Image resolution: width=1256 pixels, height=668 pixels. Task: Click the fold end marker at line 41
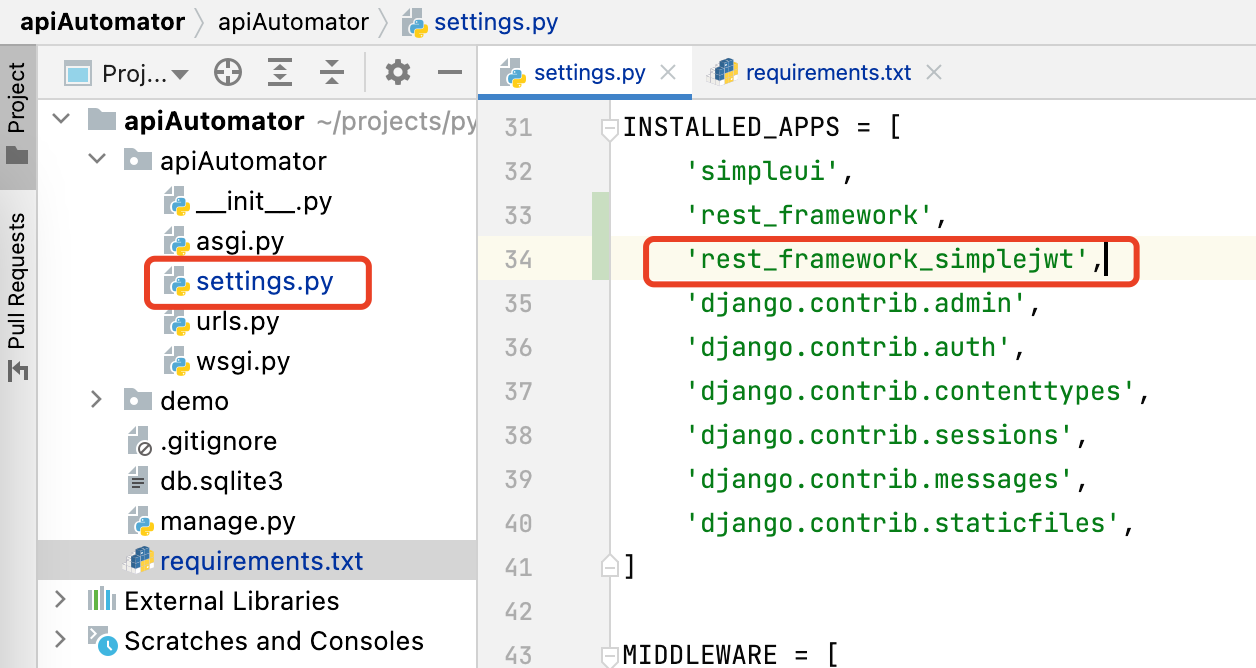[x=609, y=567]
